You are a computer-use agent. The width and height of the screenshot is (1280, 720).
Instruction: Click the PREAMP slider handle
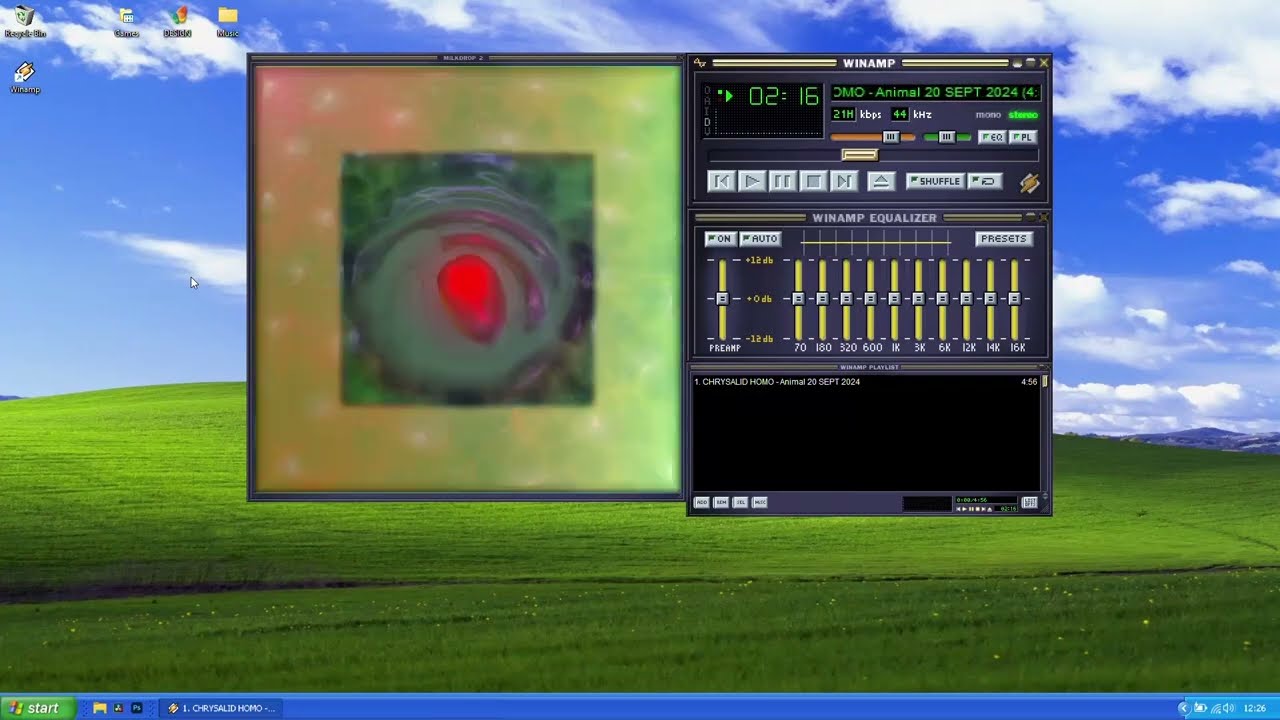coord(721,298)
